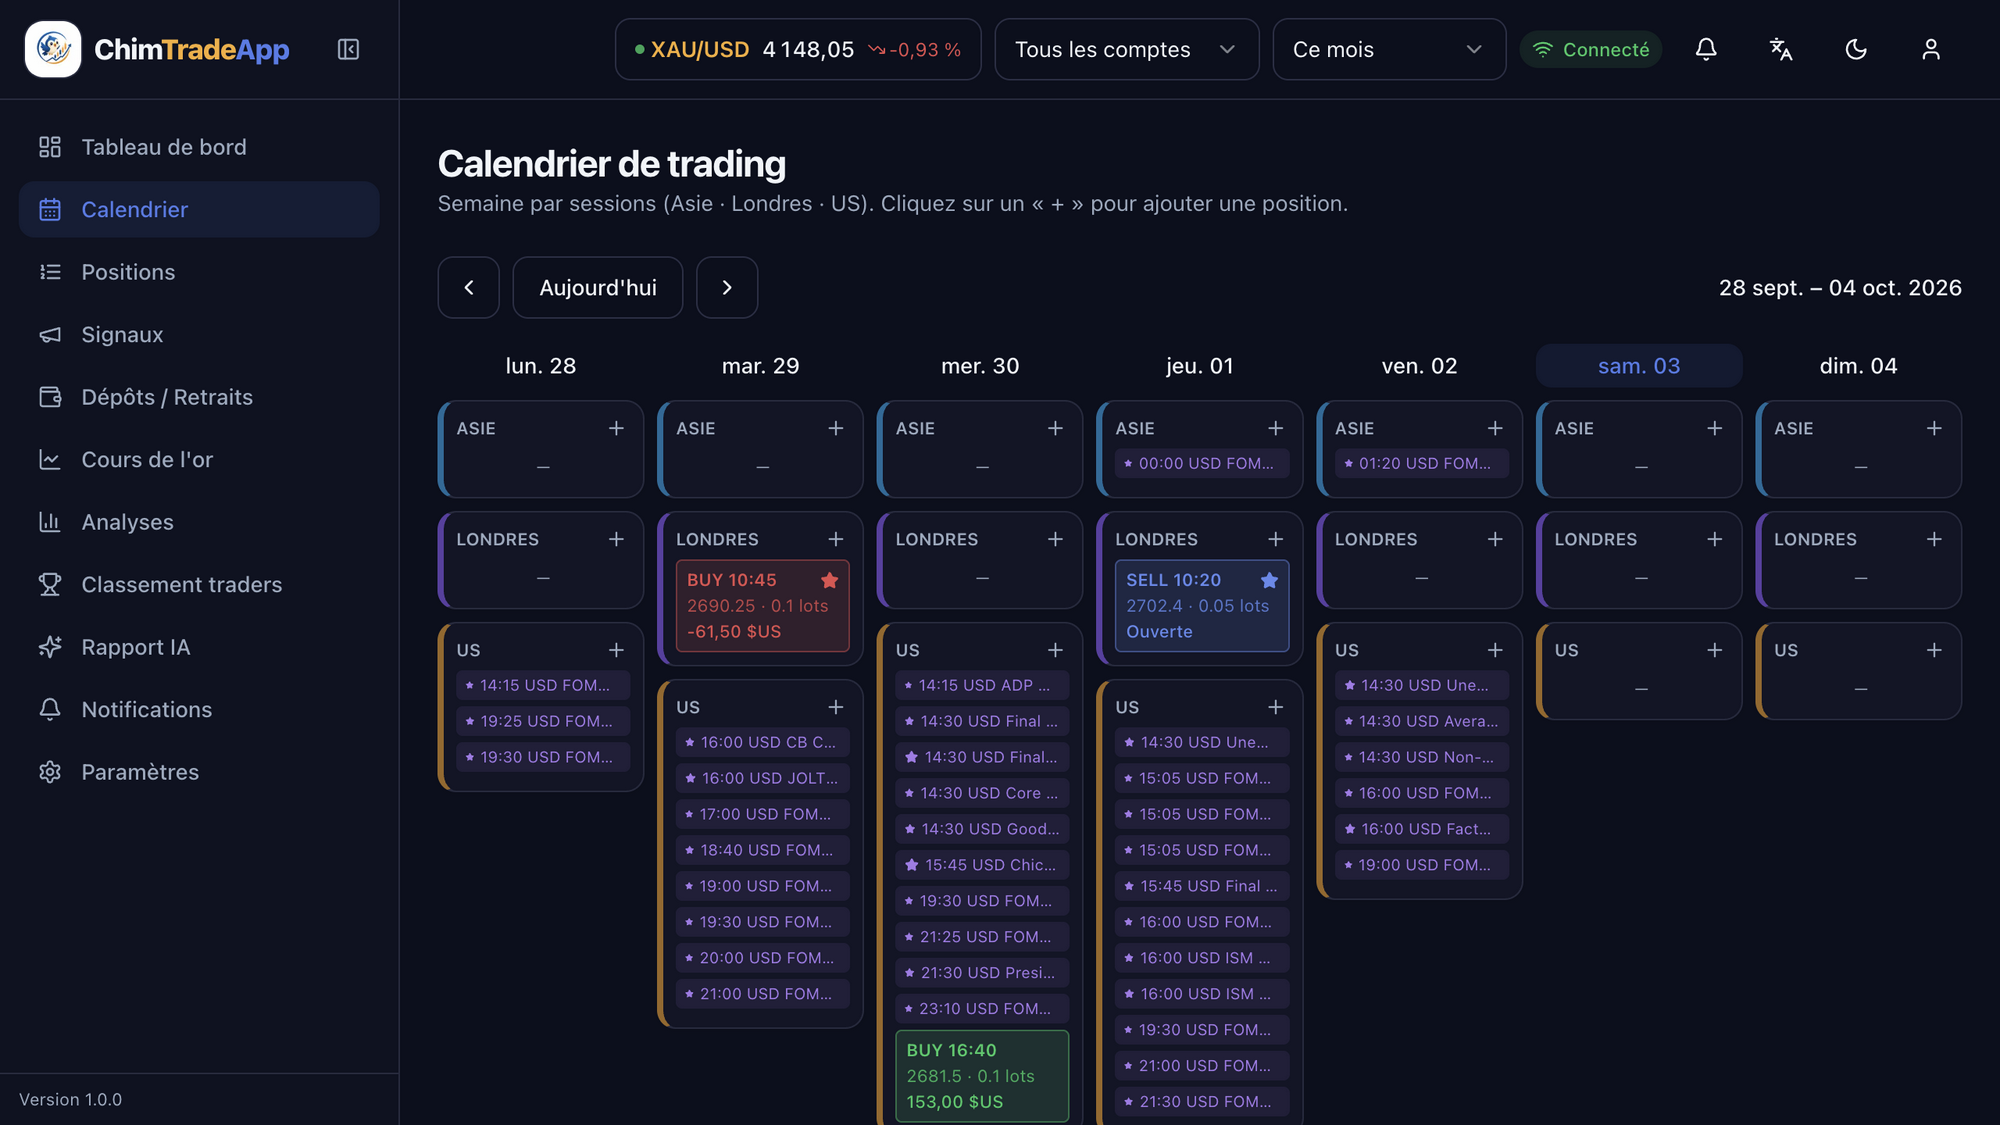Open Signaux in the sidebar
2000x1125 pixels.
click(x=199, y=334)
